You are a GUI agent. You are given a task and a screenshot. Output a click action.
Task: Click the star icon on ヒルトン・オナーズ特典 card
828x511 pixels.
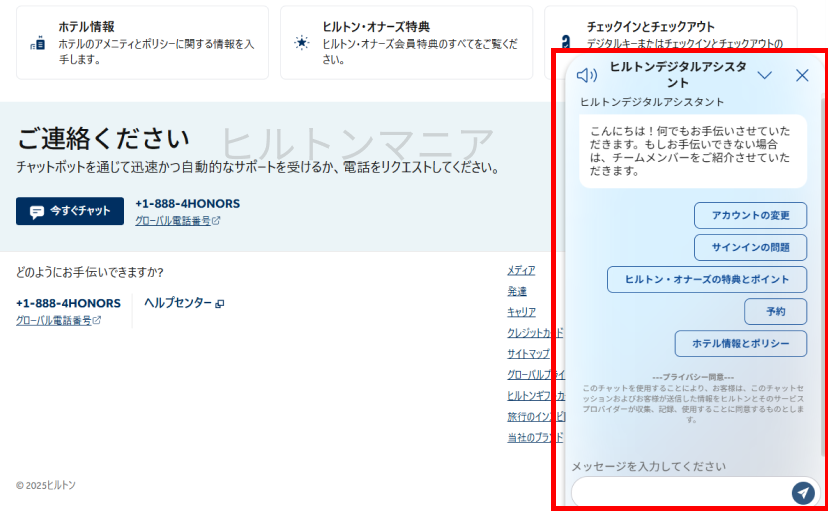[x=302, y=43]
